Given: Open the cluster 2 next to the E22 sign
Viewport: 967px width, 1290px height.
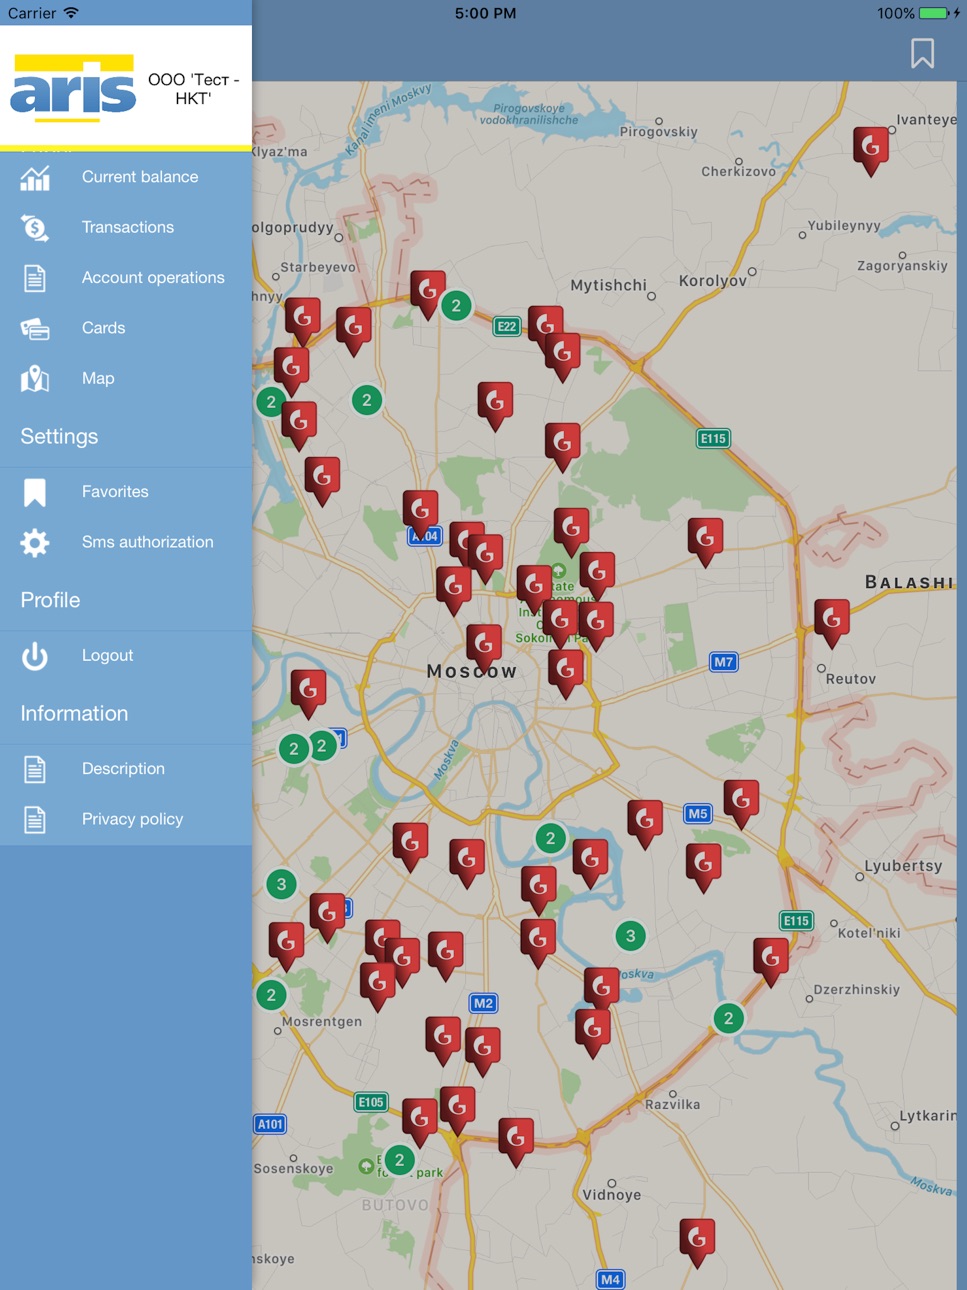Looking at the screenshot, I should point(456,306).
